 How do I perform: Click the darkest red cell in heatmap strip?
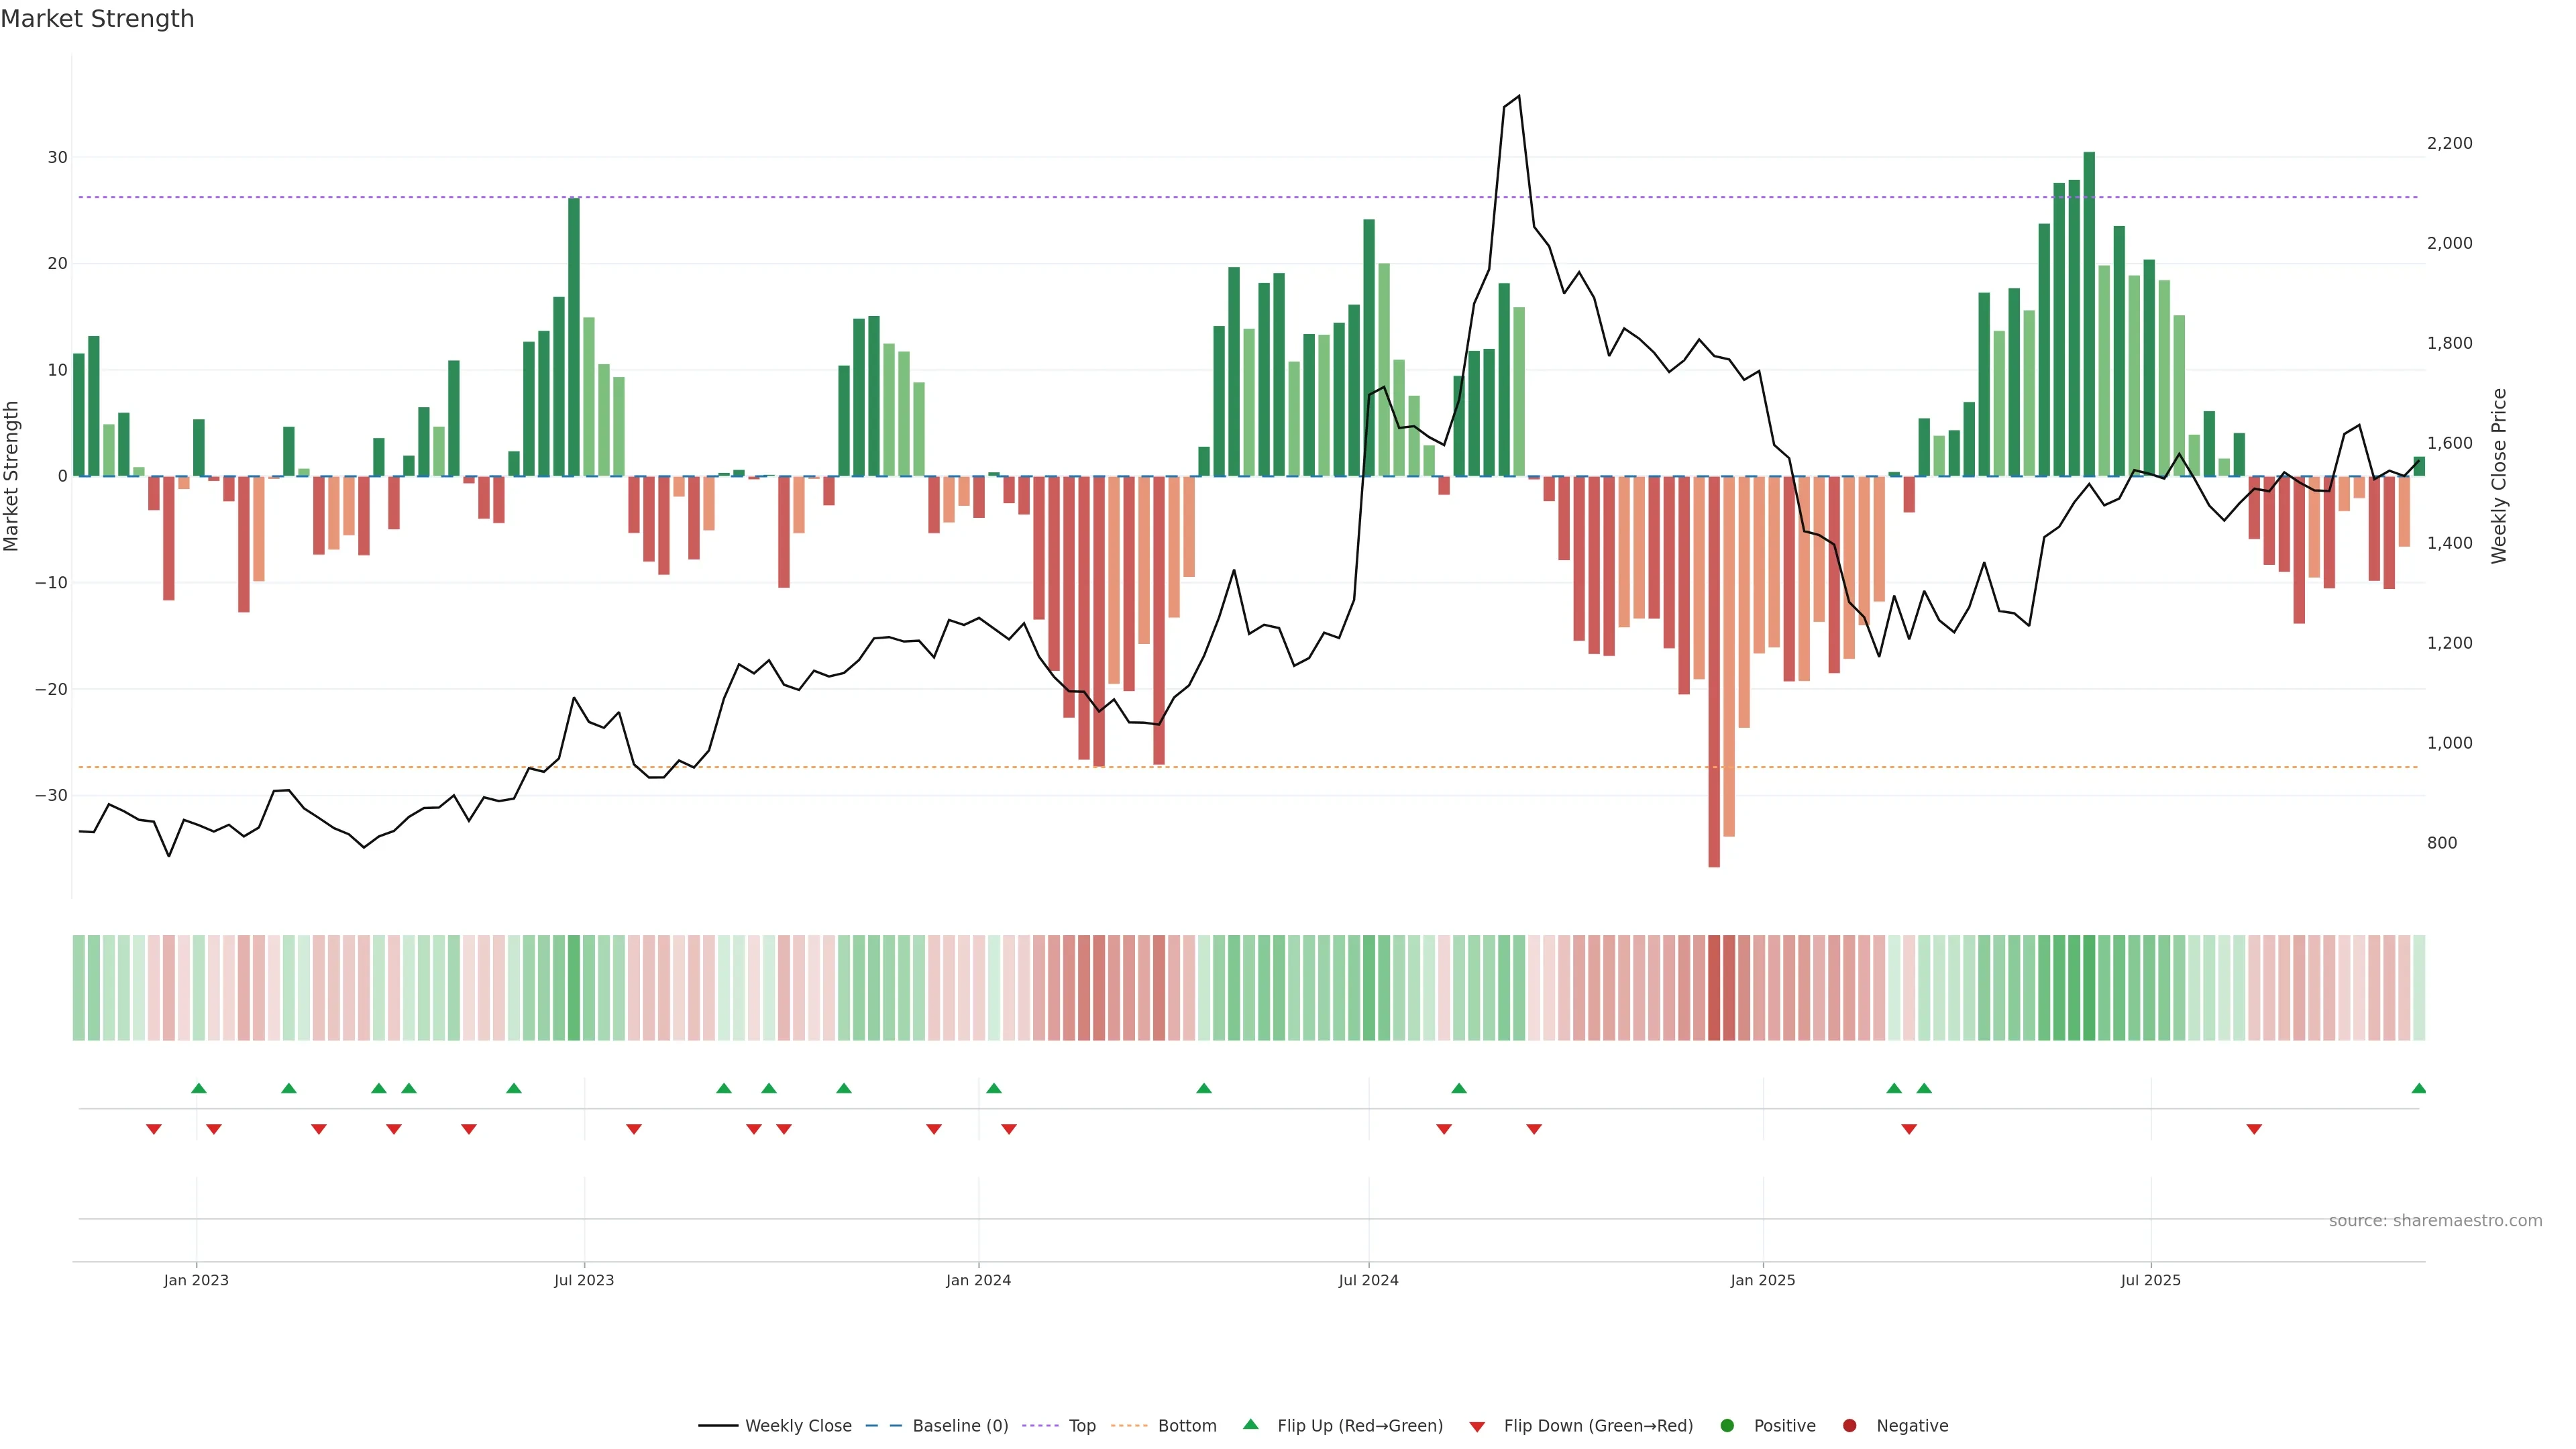tap(1714, 987)
